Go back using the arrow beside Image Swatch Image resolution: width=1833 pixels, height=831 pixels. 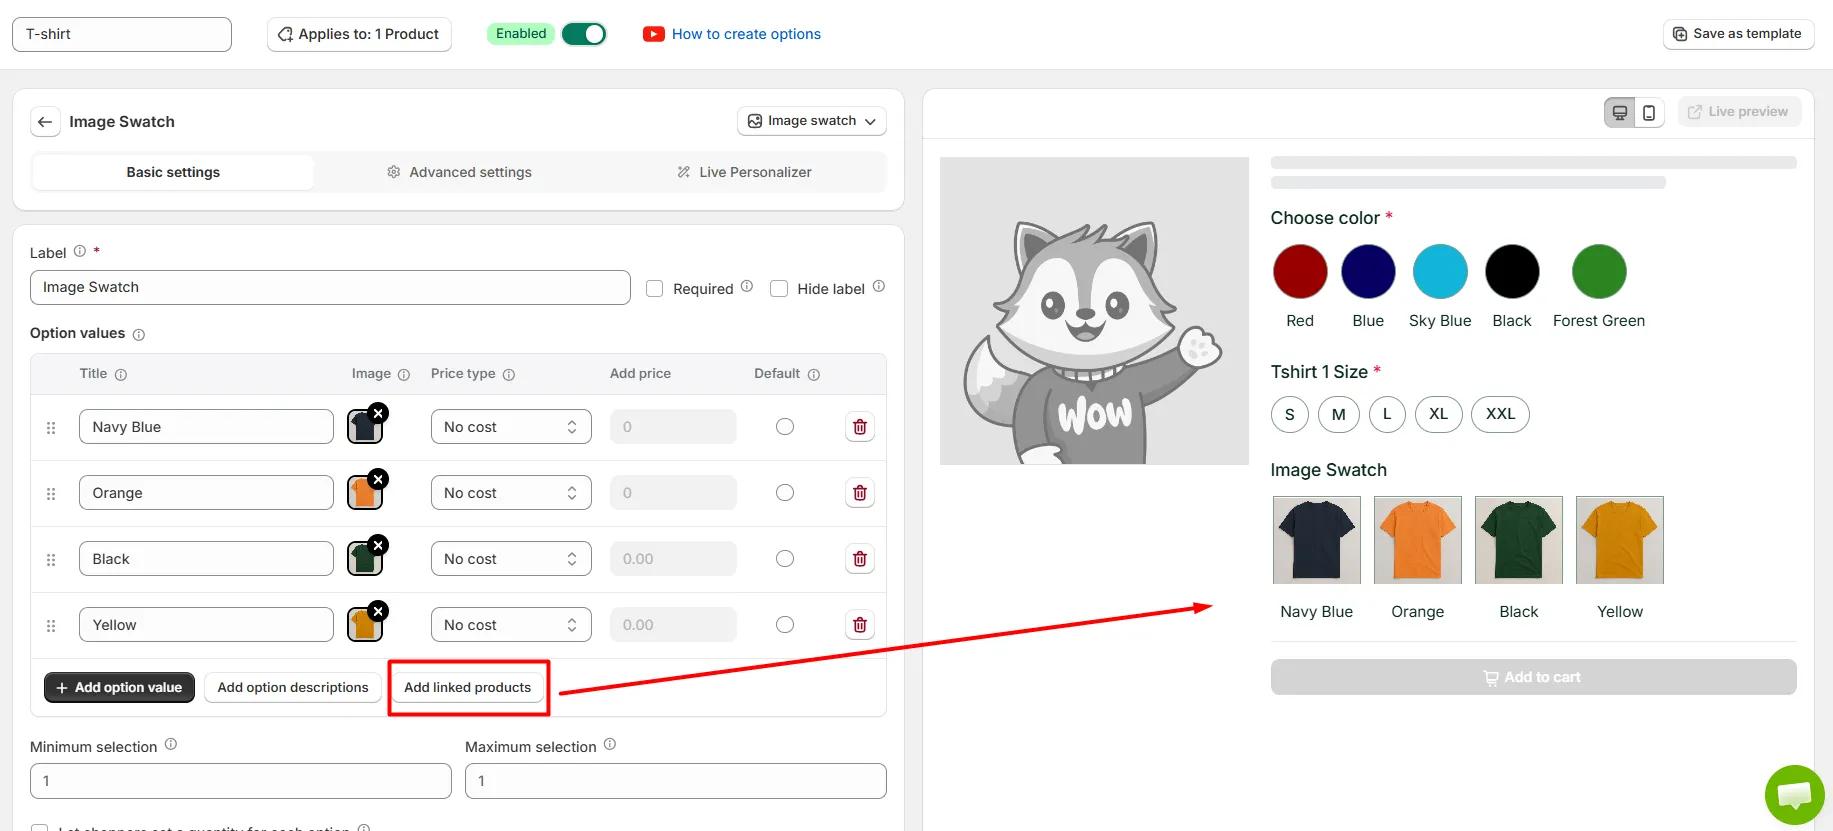(44, 122)
